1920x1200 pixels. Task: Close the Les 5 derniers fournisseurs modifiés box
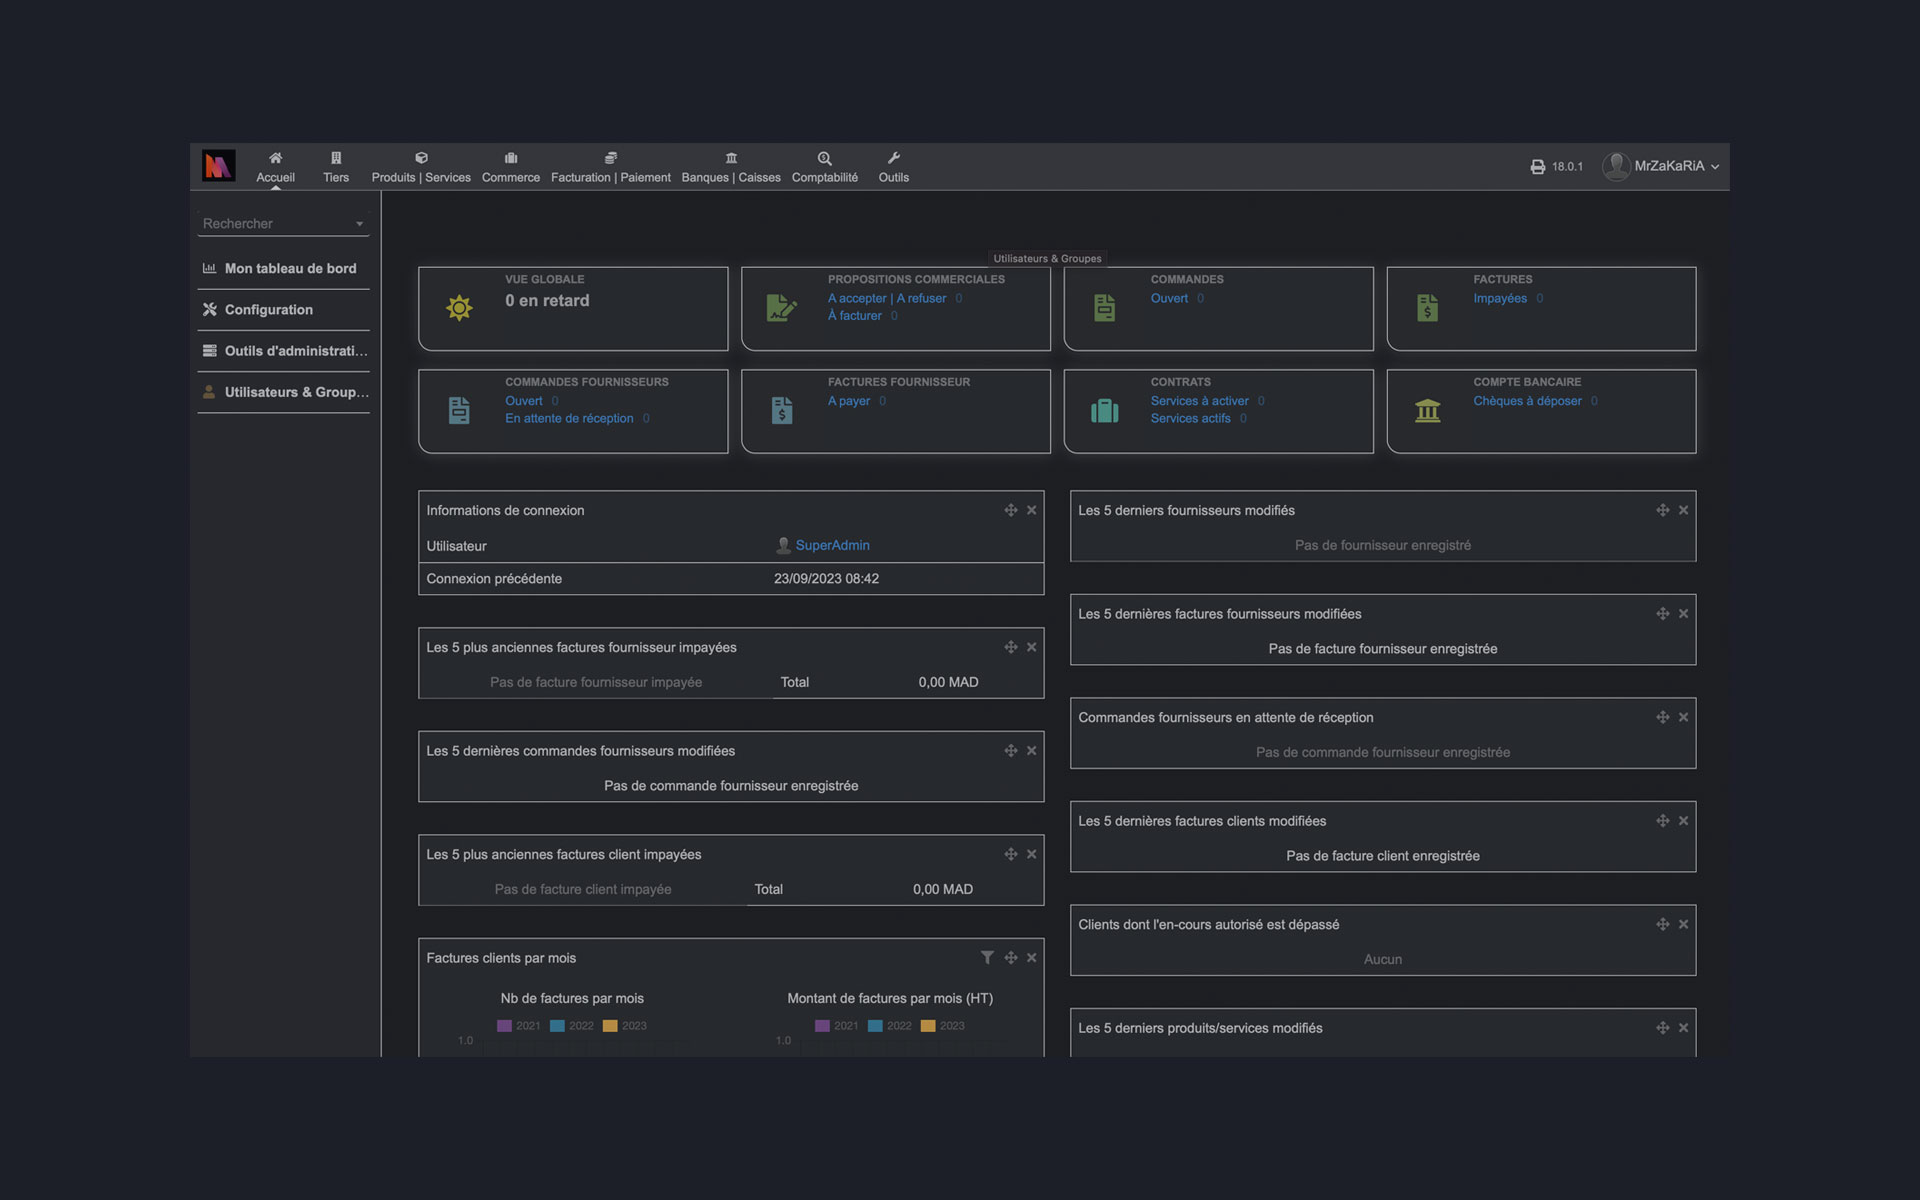(1683, 510)
